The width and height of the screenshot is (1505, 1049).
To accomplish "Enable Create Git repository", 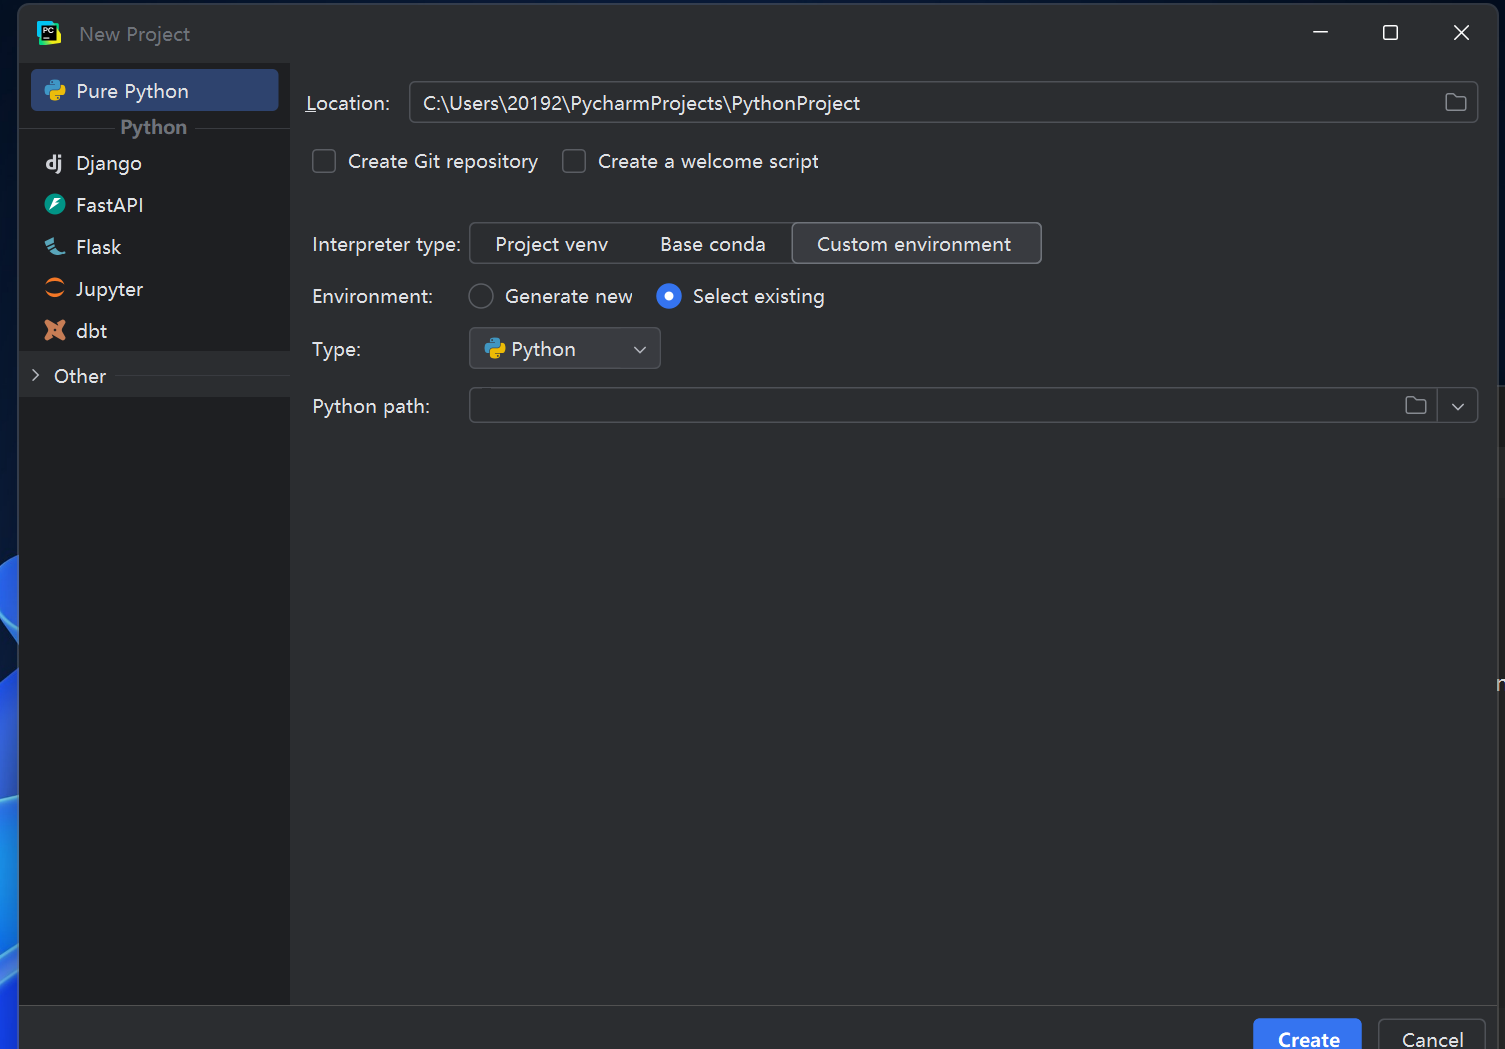I will click(x=323, y=160).
